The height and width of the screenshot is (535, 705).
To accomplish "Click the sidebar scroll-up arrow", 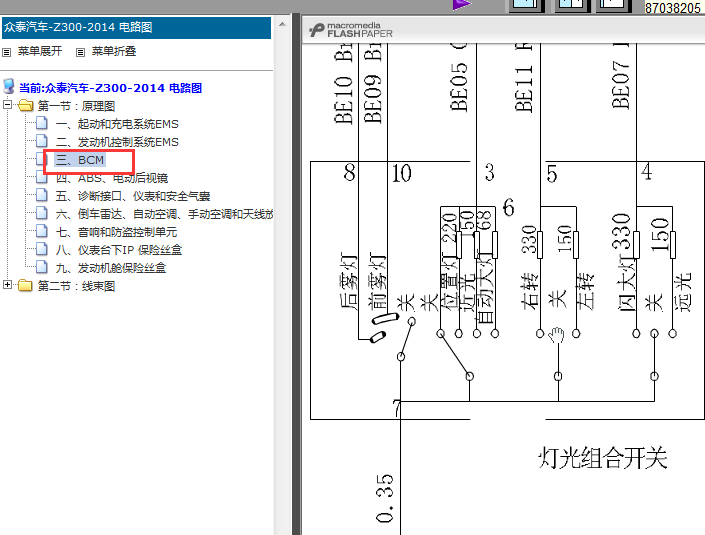I will point(282,24).
